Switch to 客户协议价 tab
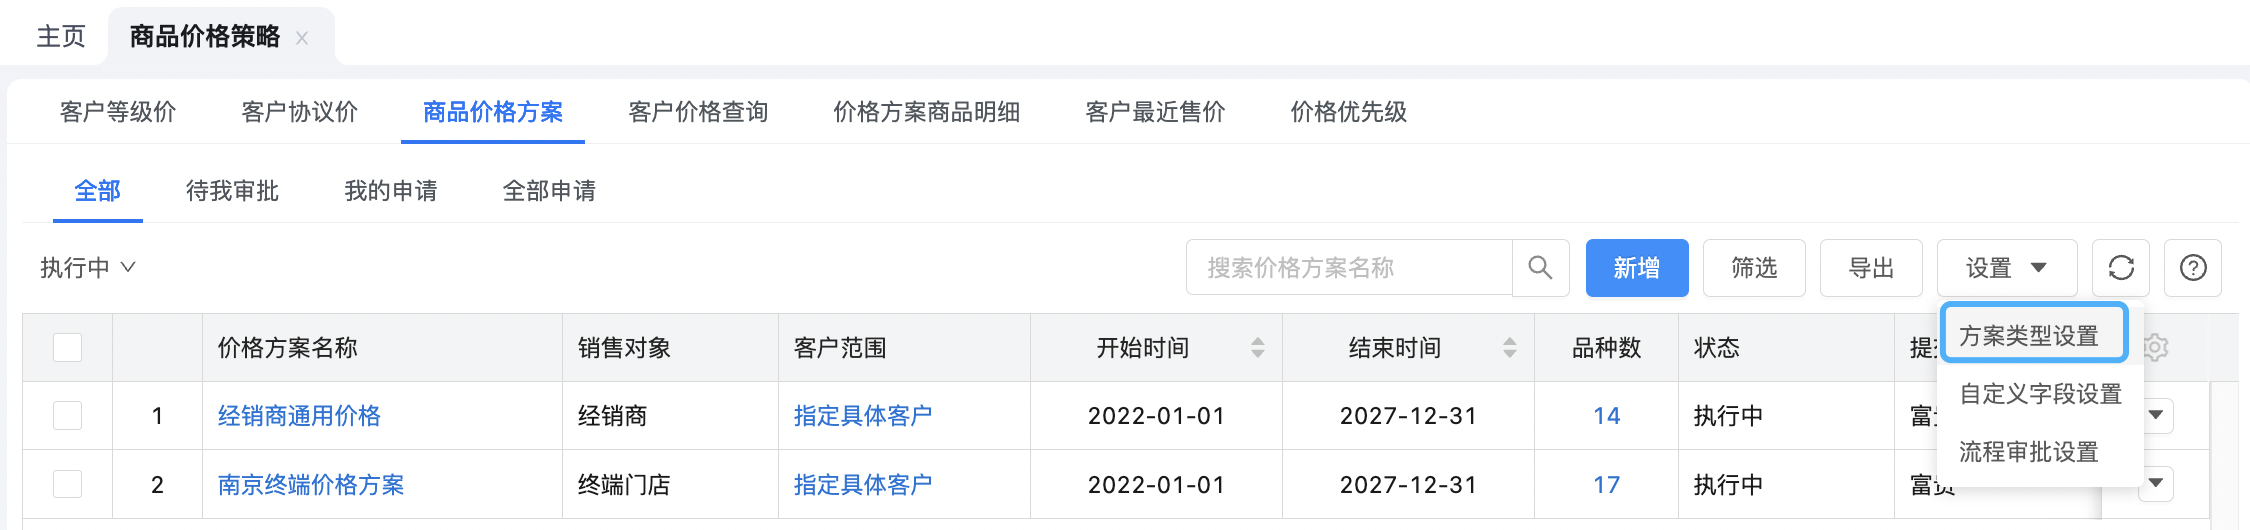The width and height of the screenshot is (2250, 530). coord(300,112)
